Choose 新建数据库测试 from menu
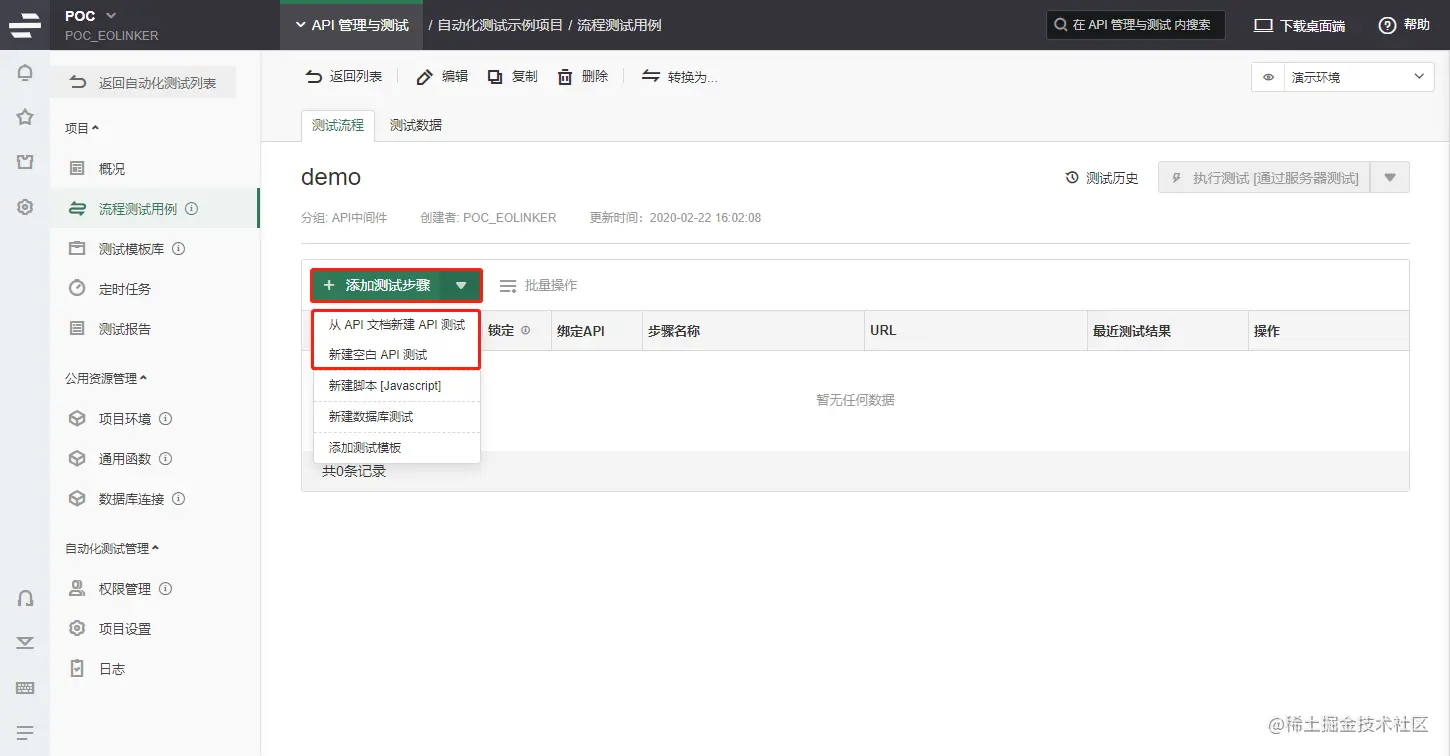 (397, 416)
